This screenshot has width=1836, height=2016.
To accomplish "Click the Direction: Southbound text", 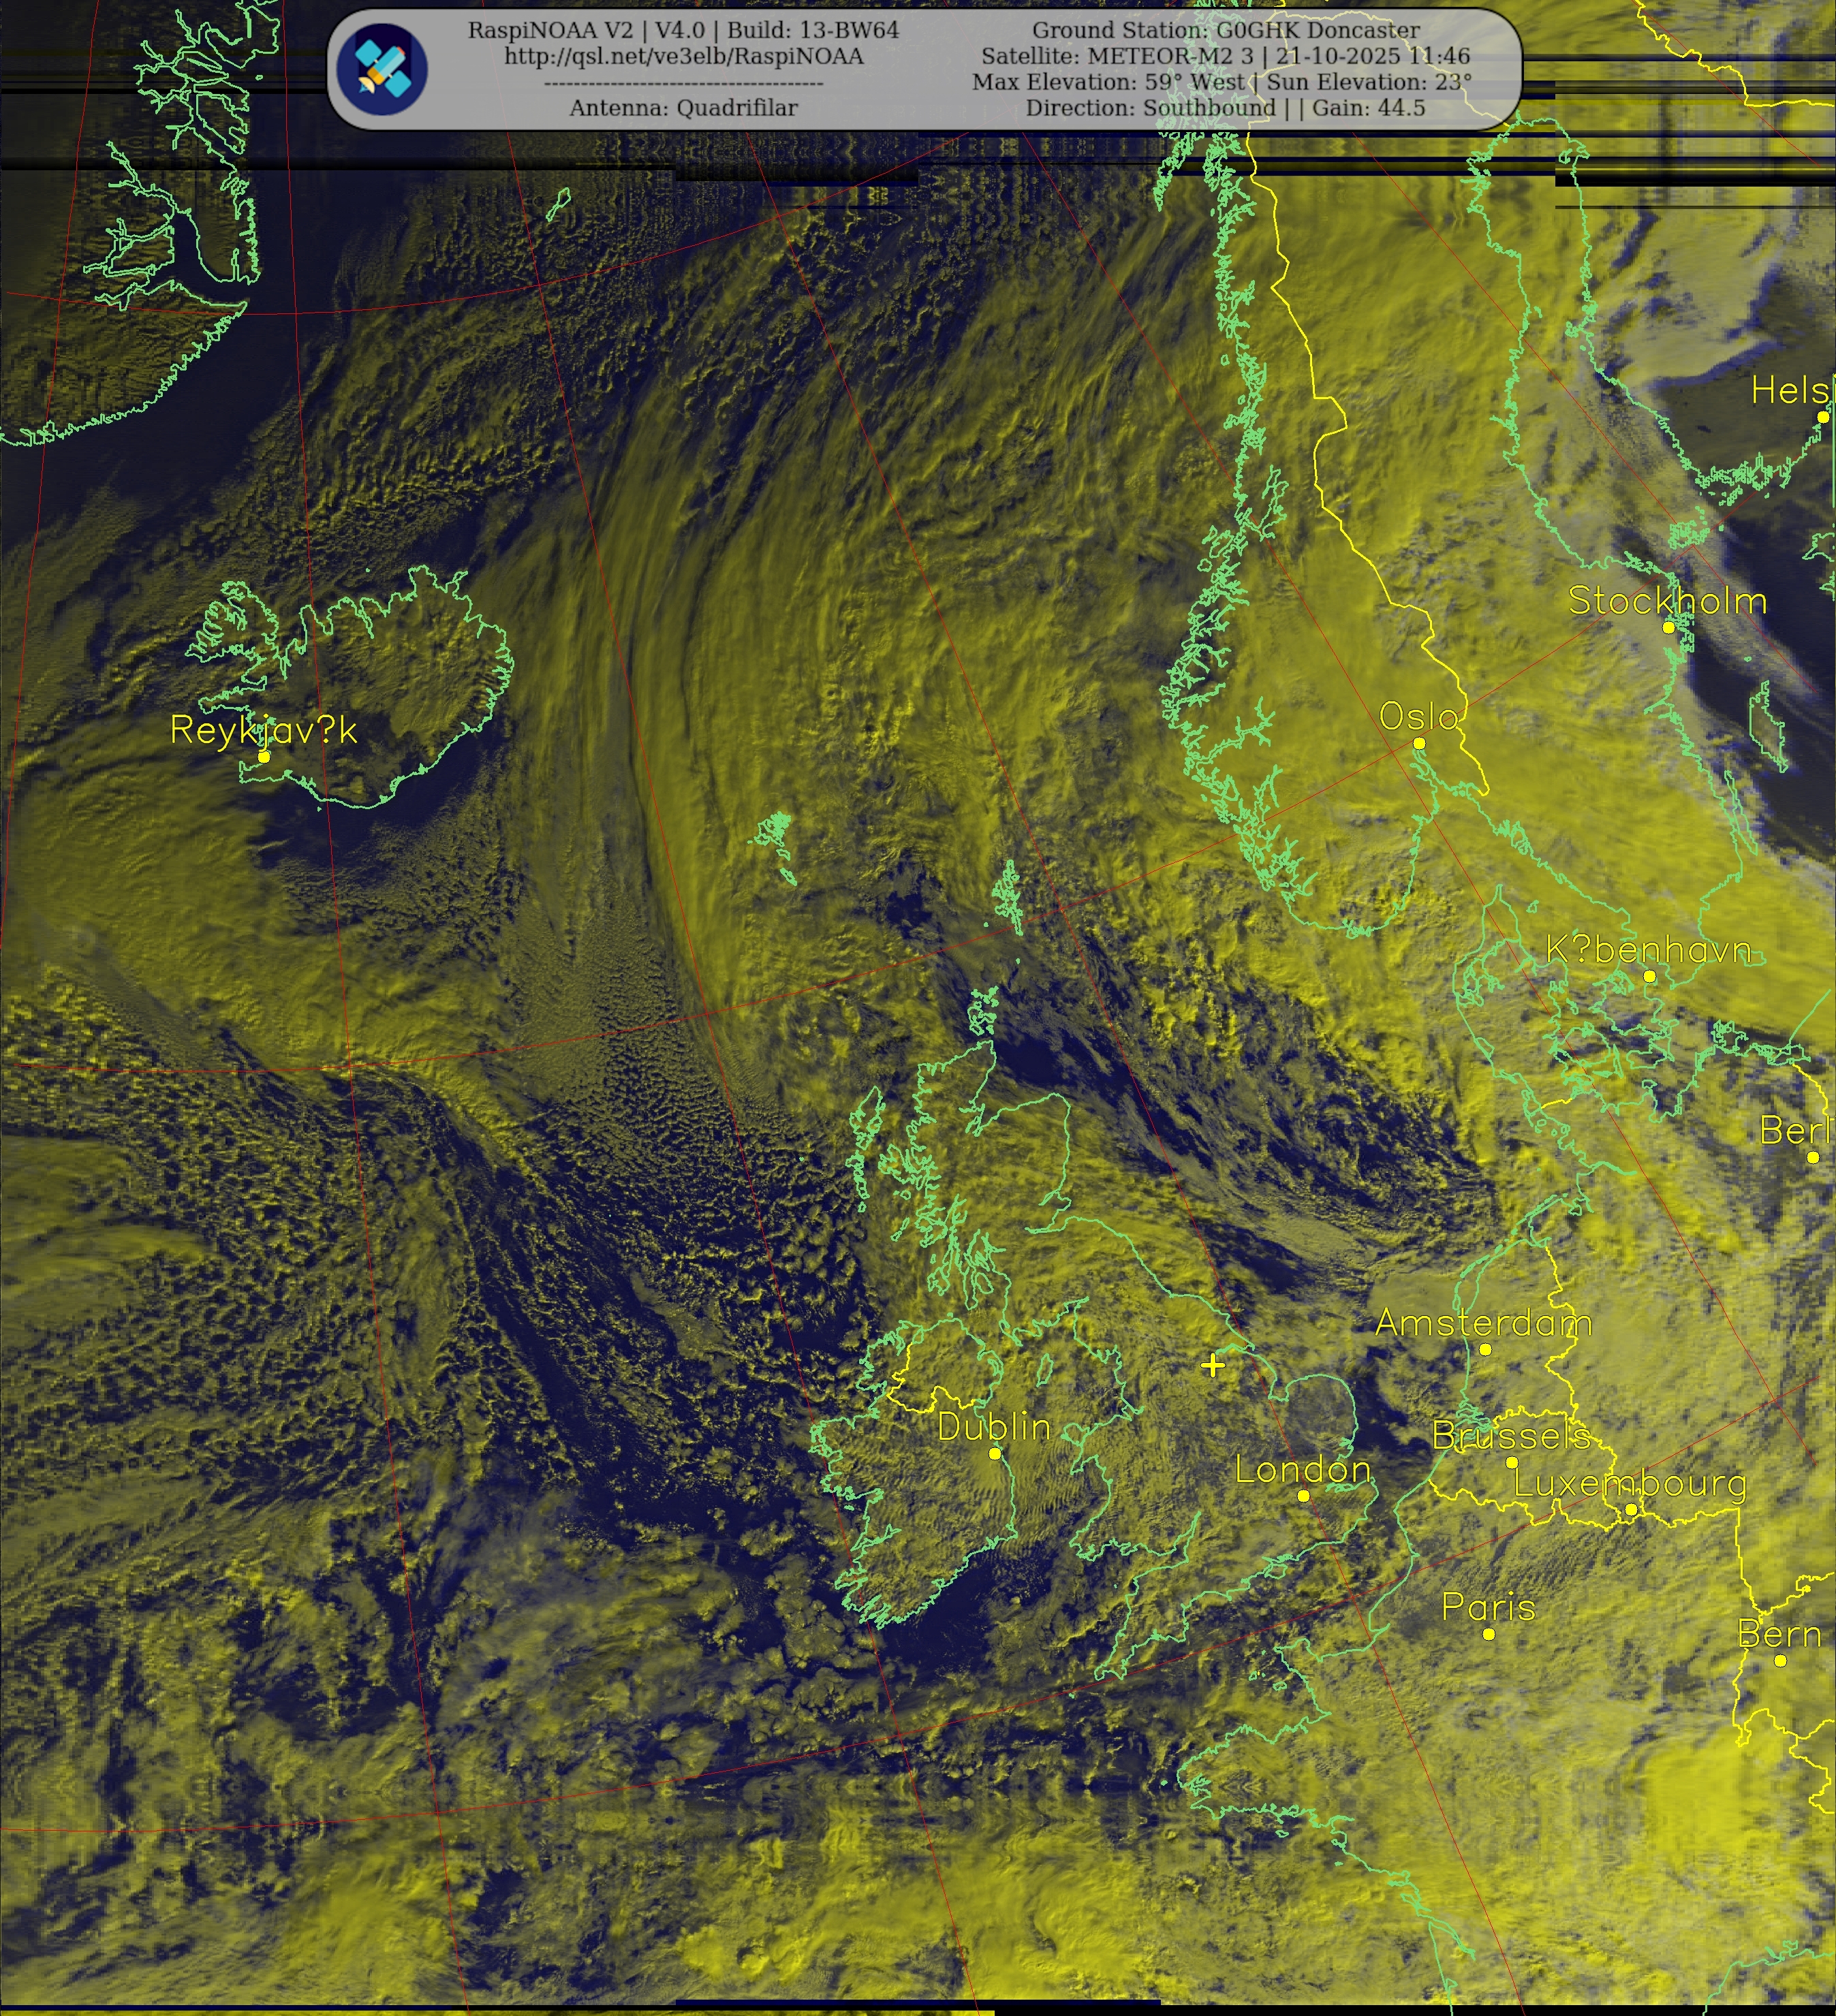I will (x=1150, y=108).
